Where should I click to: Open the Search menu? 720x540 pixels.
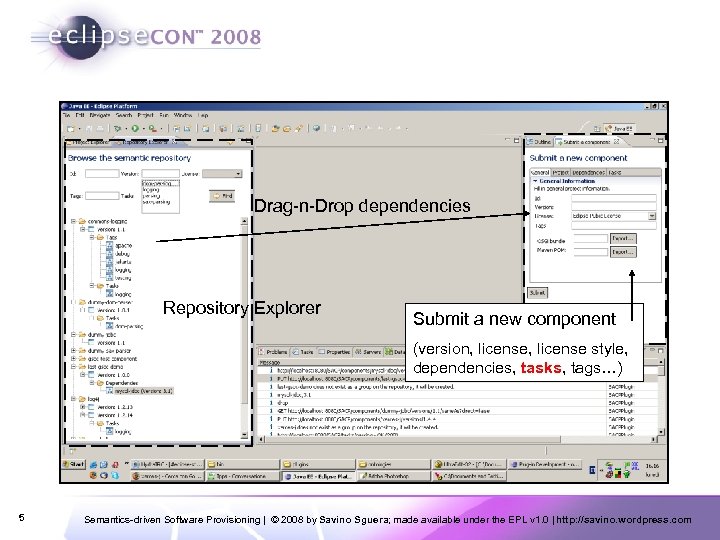tap(124, 115)
